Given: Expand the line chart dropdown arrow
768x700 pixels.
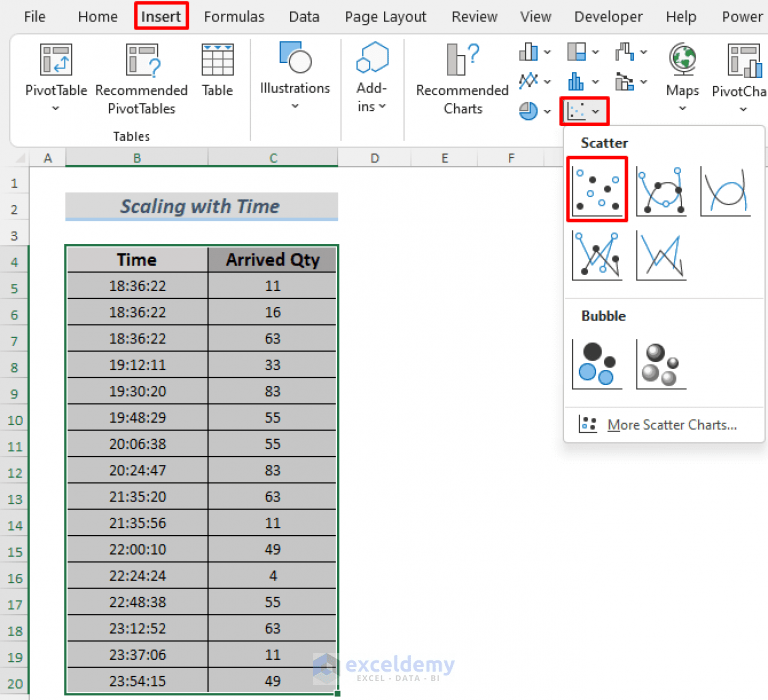Looking at the screenshot, I should point(547,82).
